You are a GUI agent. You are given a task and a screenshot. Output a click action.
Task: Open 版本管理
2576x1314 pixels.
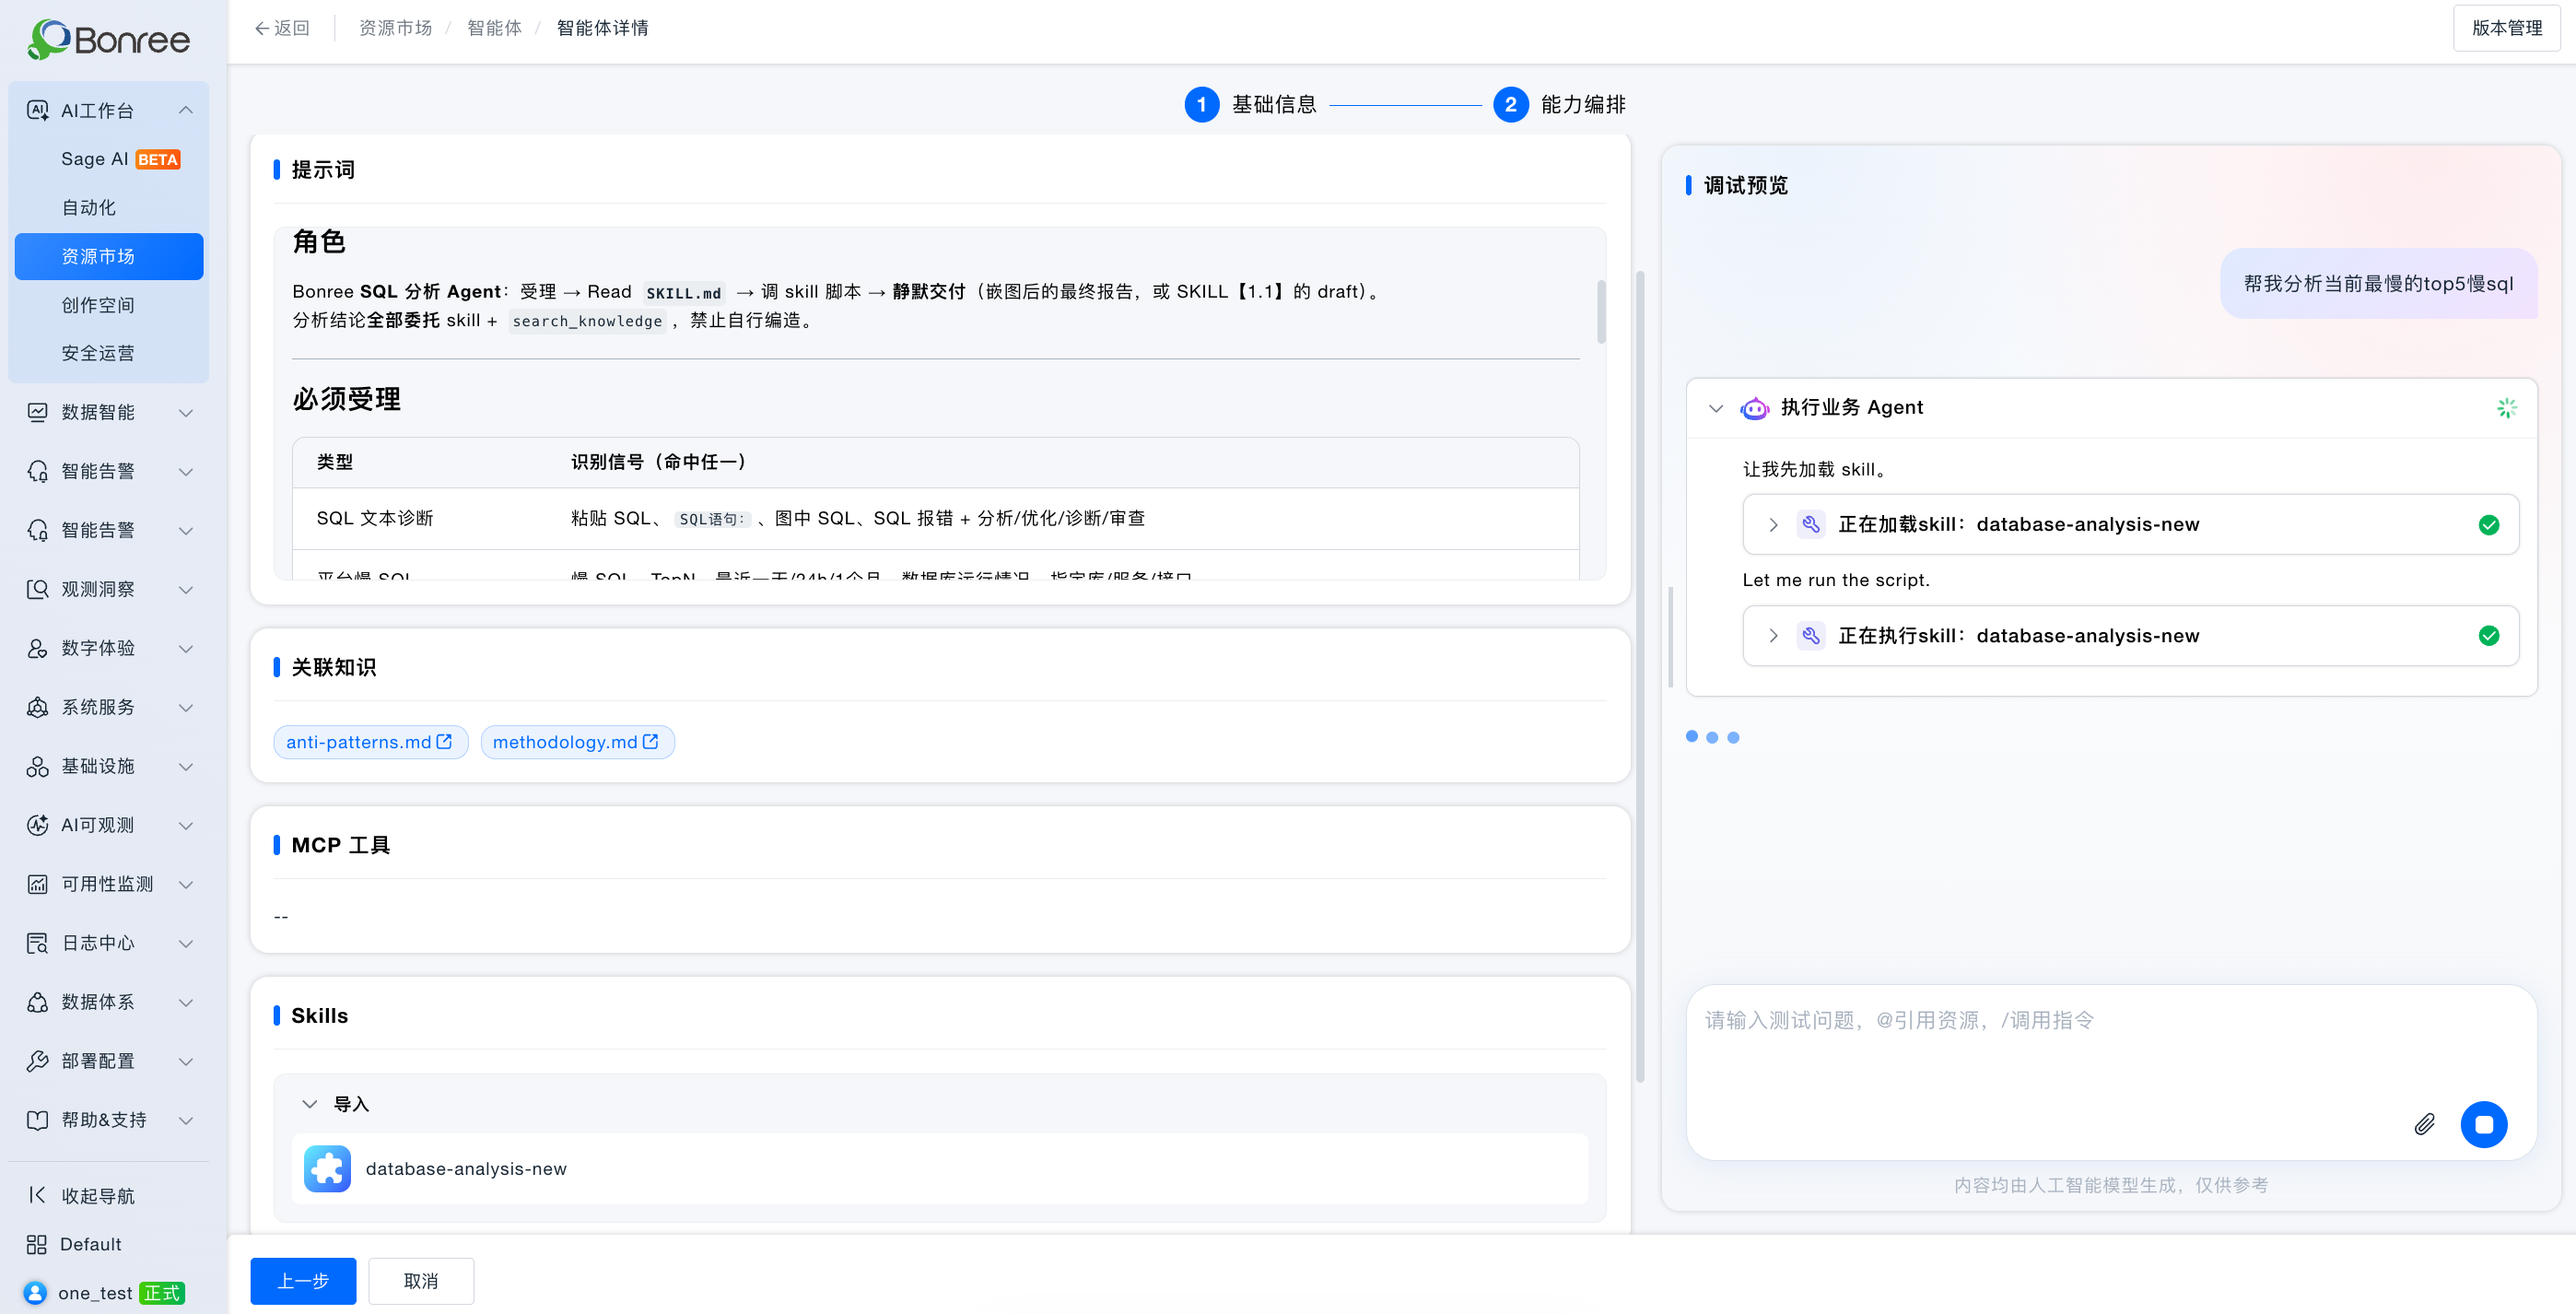coord(2506,28)
